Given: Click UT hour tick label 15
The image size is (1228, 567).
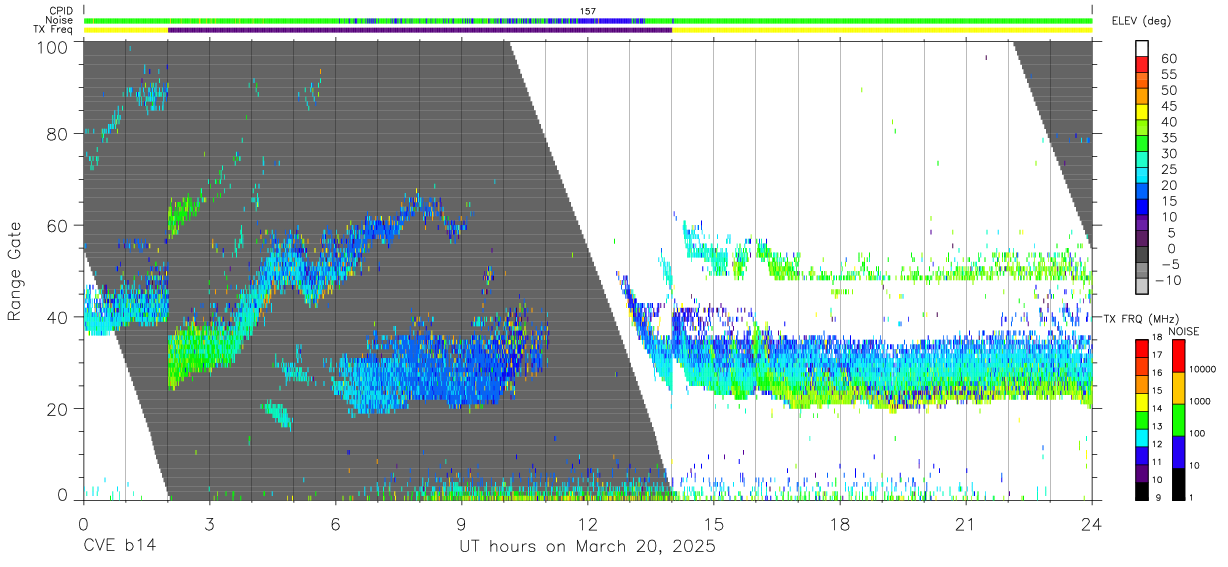Looking at the screenshot, I should point(714,523).
